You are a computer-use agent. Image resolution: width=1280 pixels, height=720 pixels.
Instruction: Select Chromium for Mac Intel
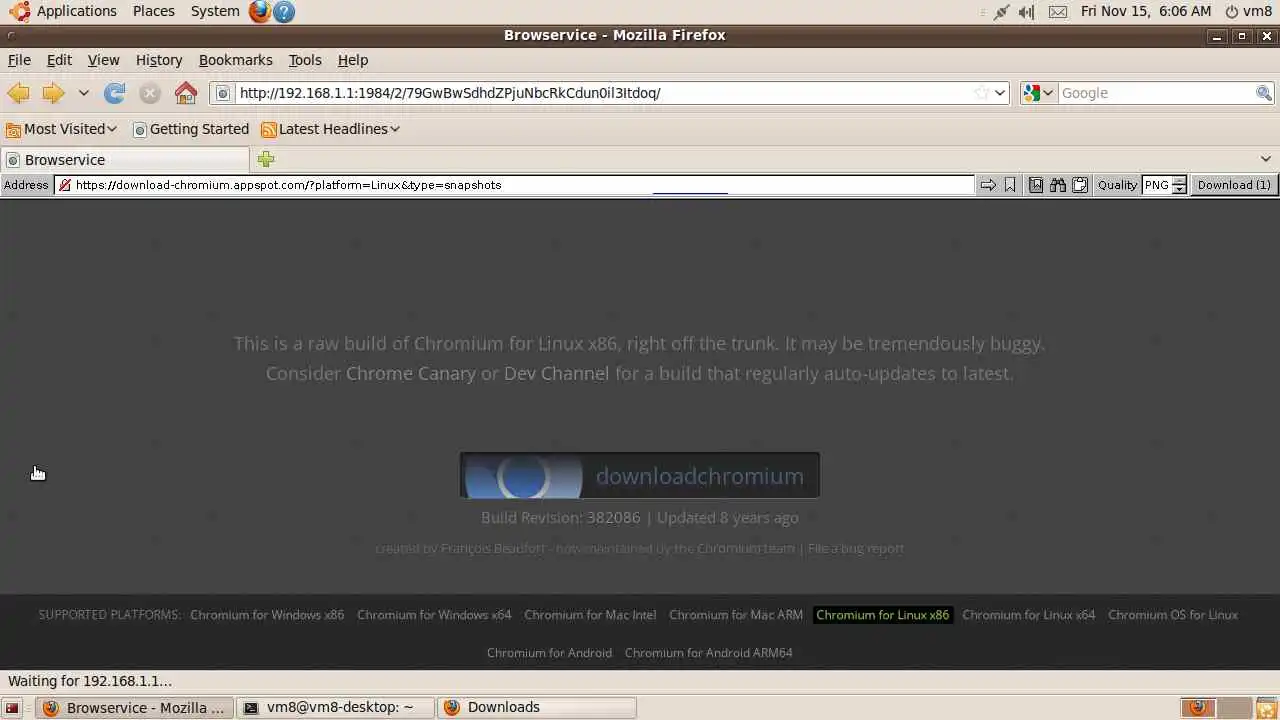pyautogui.click(x=590, y=615)
